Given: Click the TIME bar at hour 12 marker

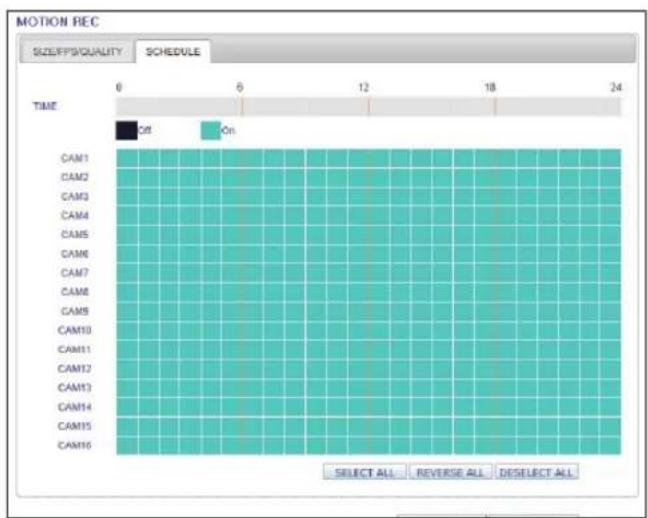Looking at the screenshot, I should tap(368, 107).
